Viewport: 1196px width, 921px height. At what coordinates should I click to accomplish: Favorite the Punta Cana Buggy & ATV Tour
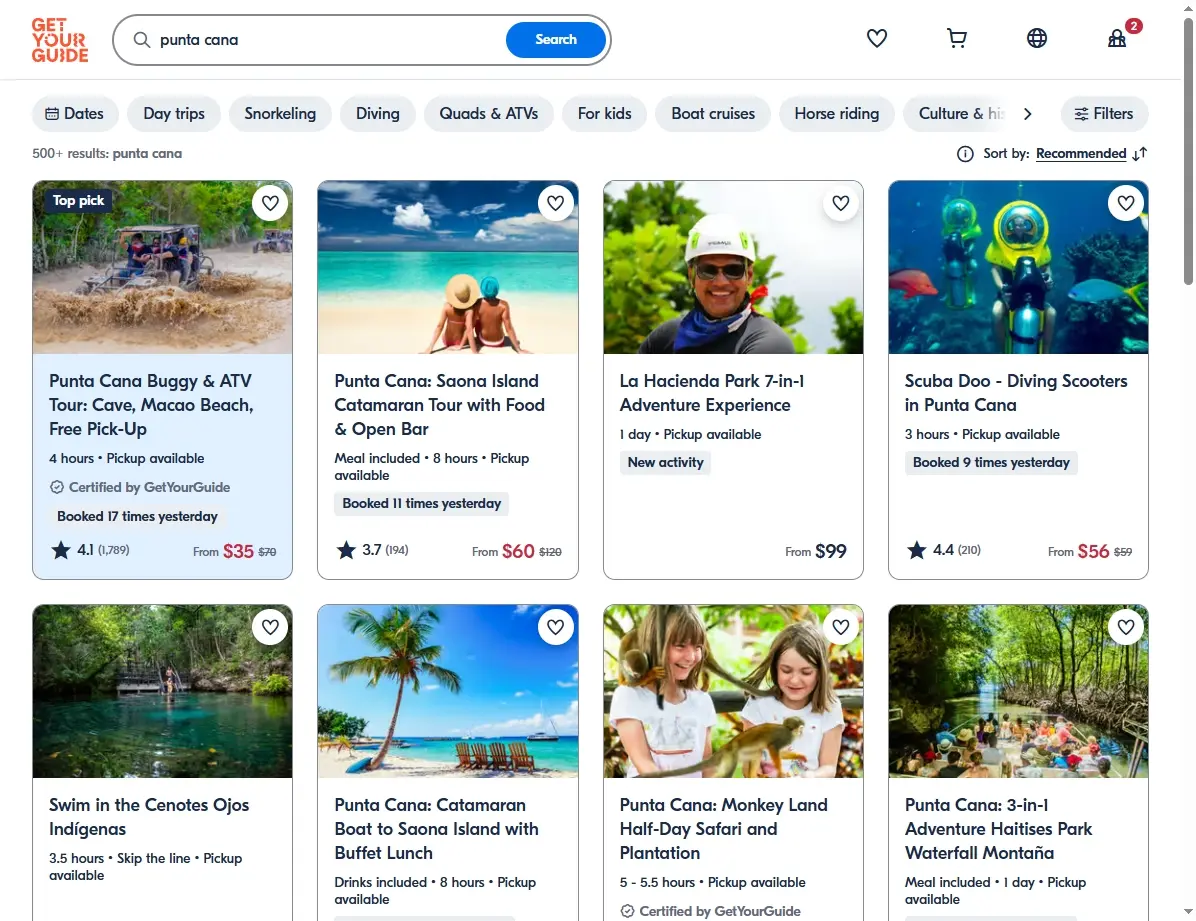(x=270, y=203)
